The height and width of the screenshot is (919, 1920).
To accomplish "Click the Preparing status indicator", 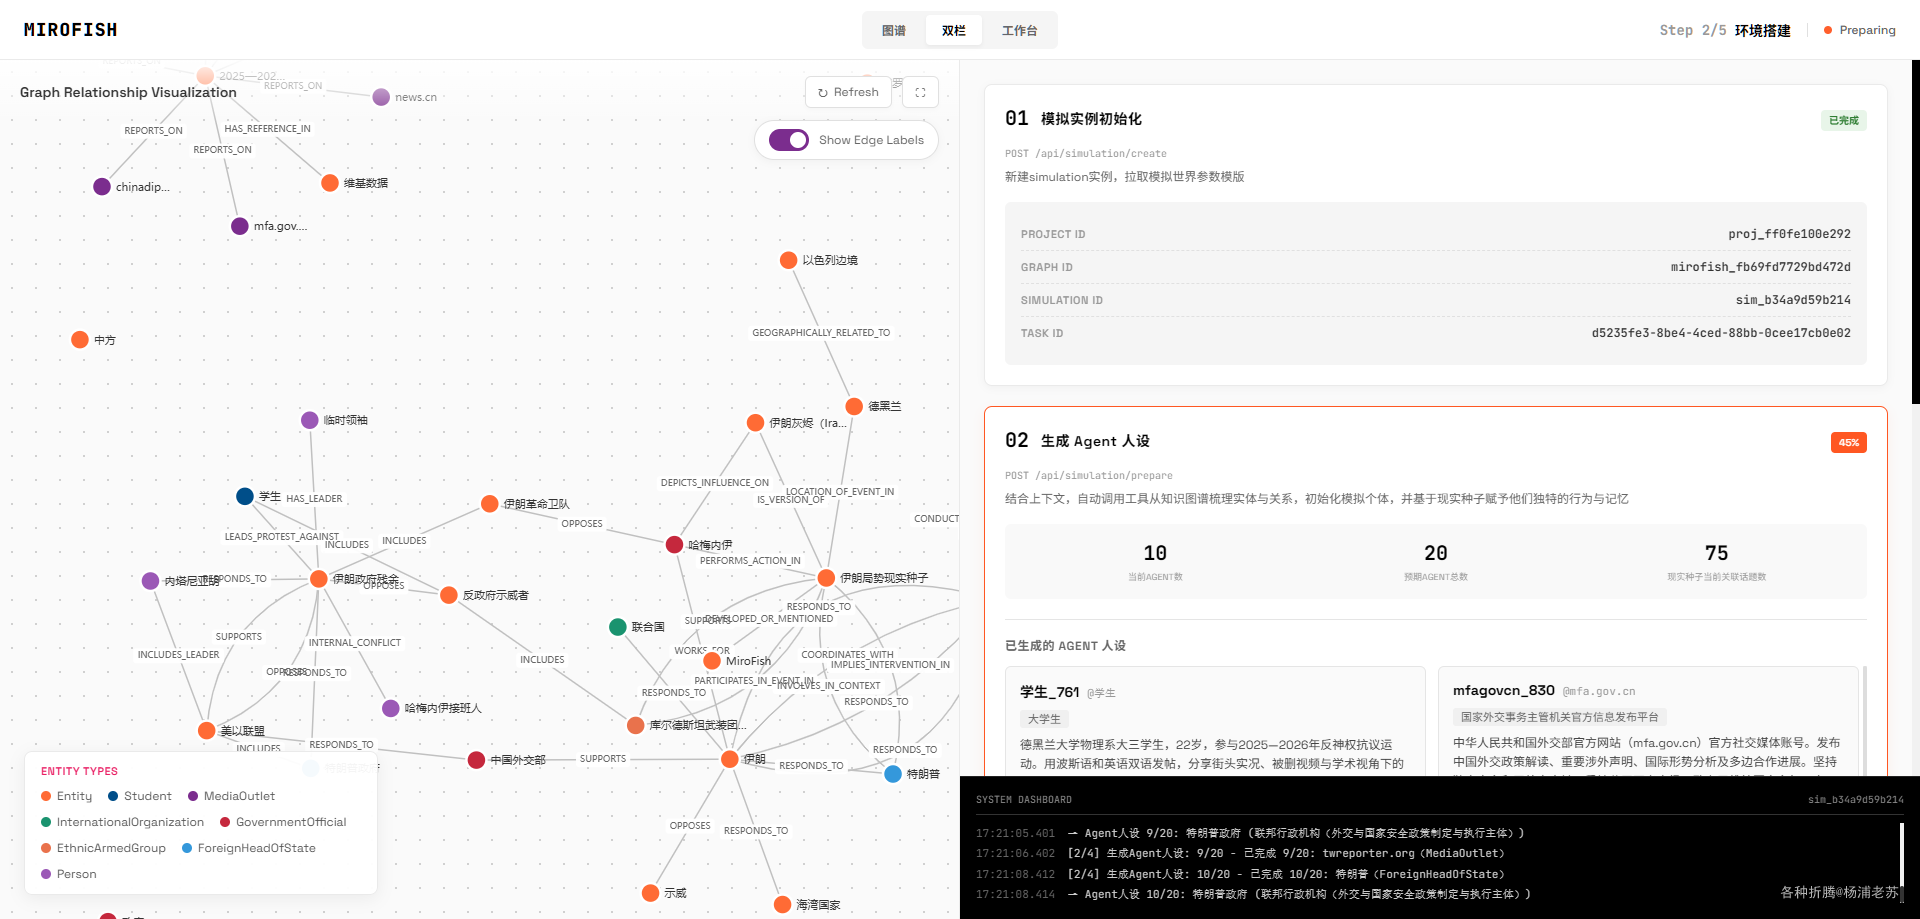I will pyautogui.click(x=1860, y=30).
